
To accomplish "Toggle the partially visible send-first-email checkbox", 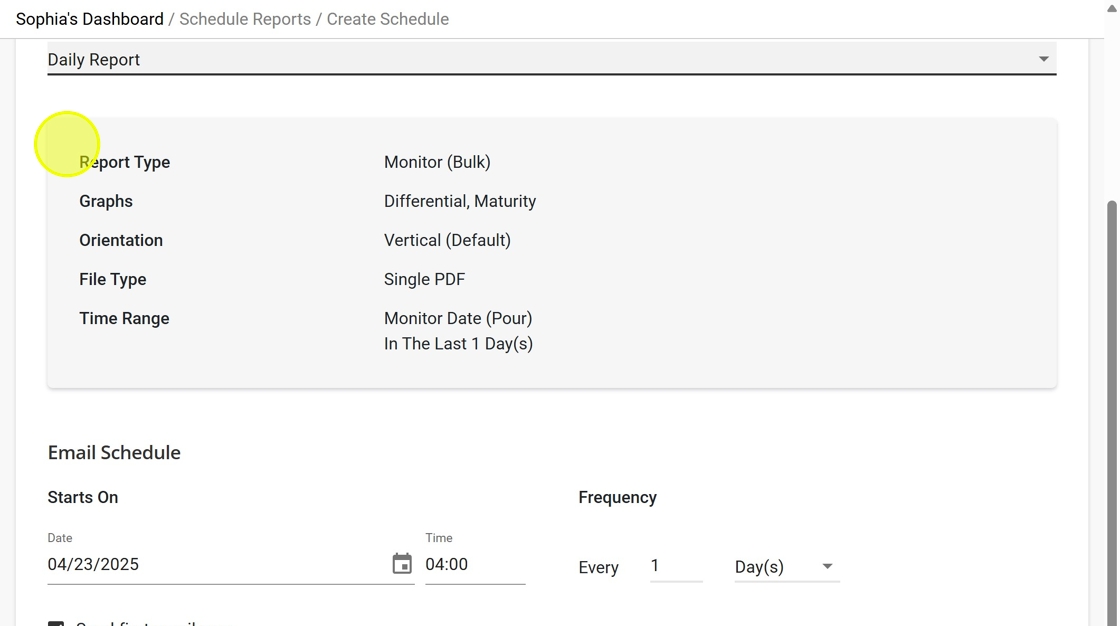I will click(56, 622).
